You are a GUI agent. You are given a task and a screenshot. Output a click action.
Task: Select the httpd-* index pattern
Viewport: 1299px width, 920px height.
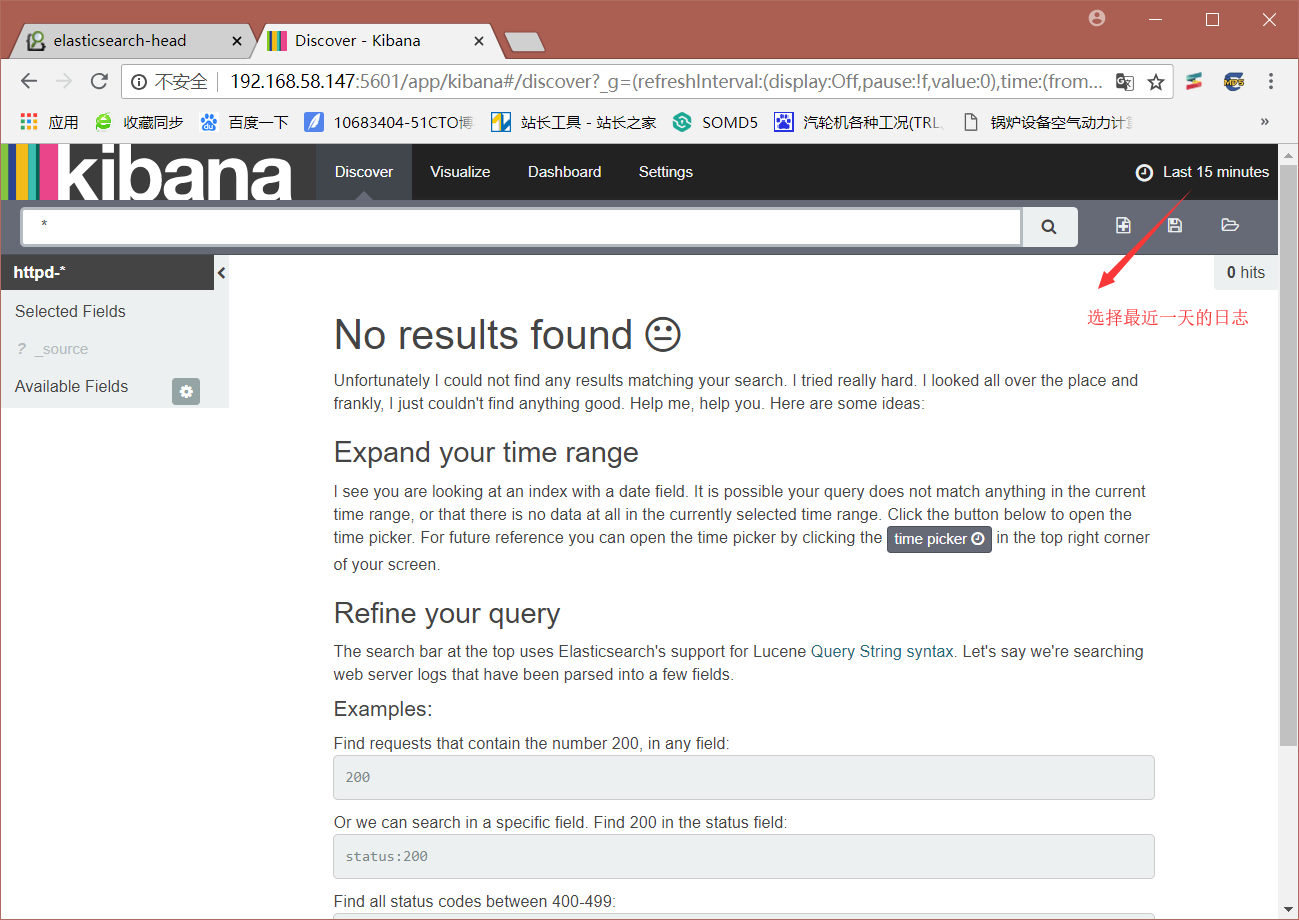(x=107, y=272)
